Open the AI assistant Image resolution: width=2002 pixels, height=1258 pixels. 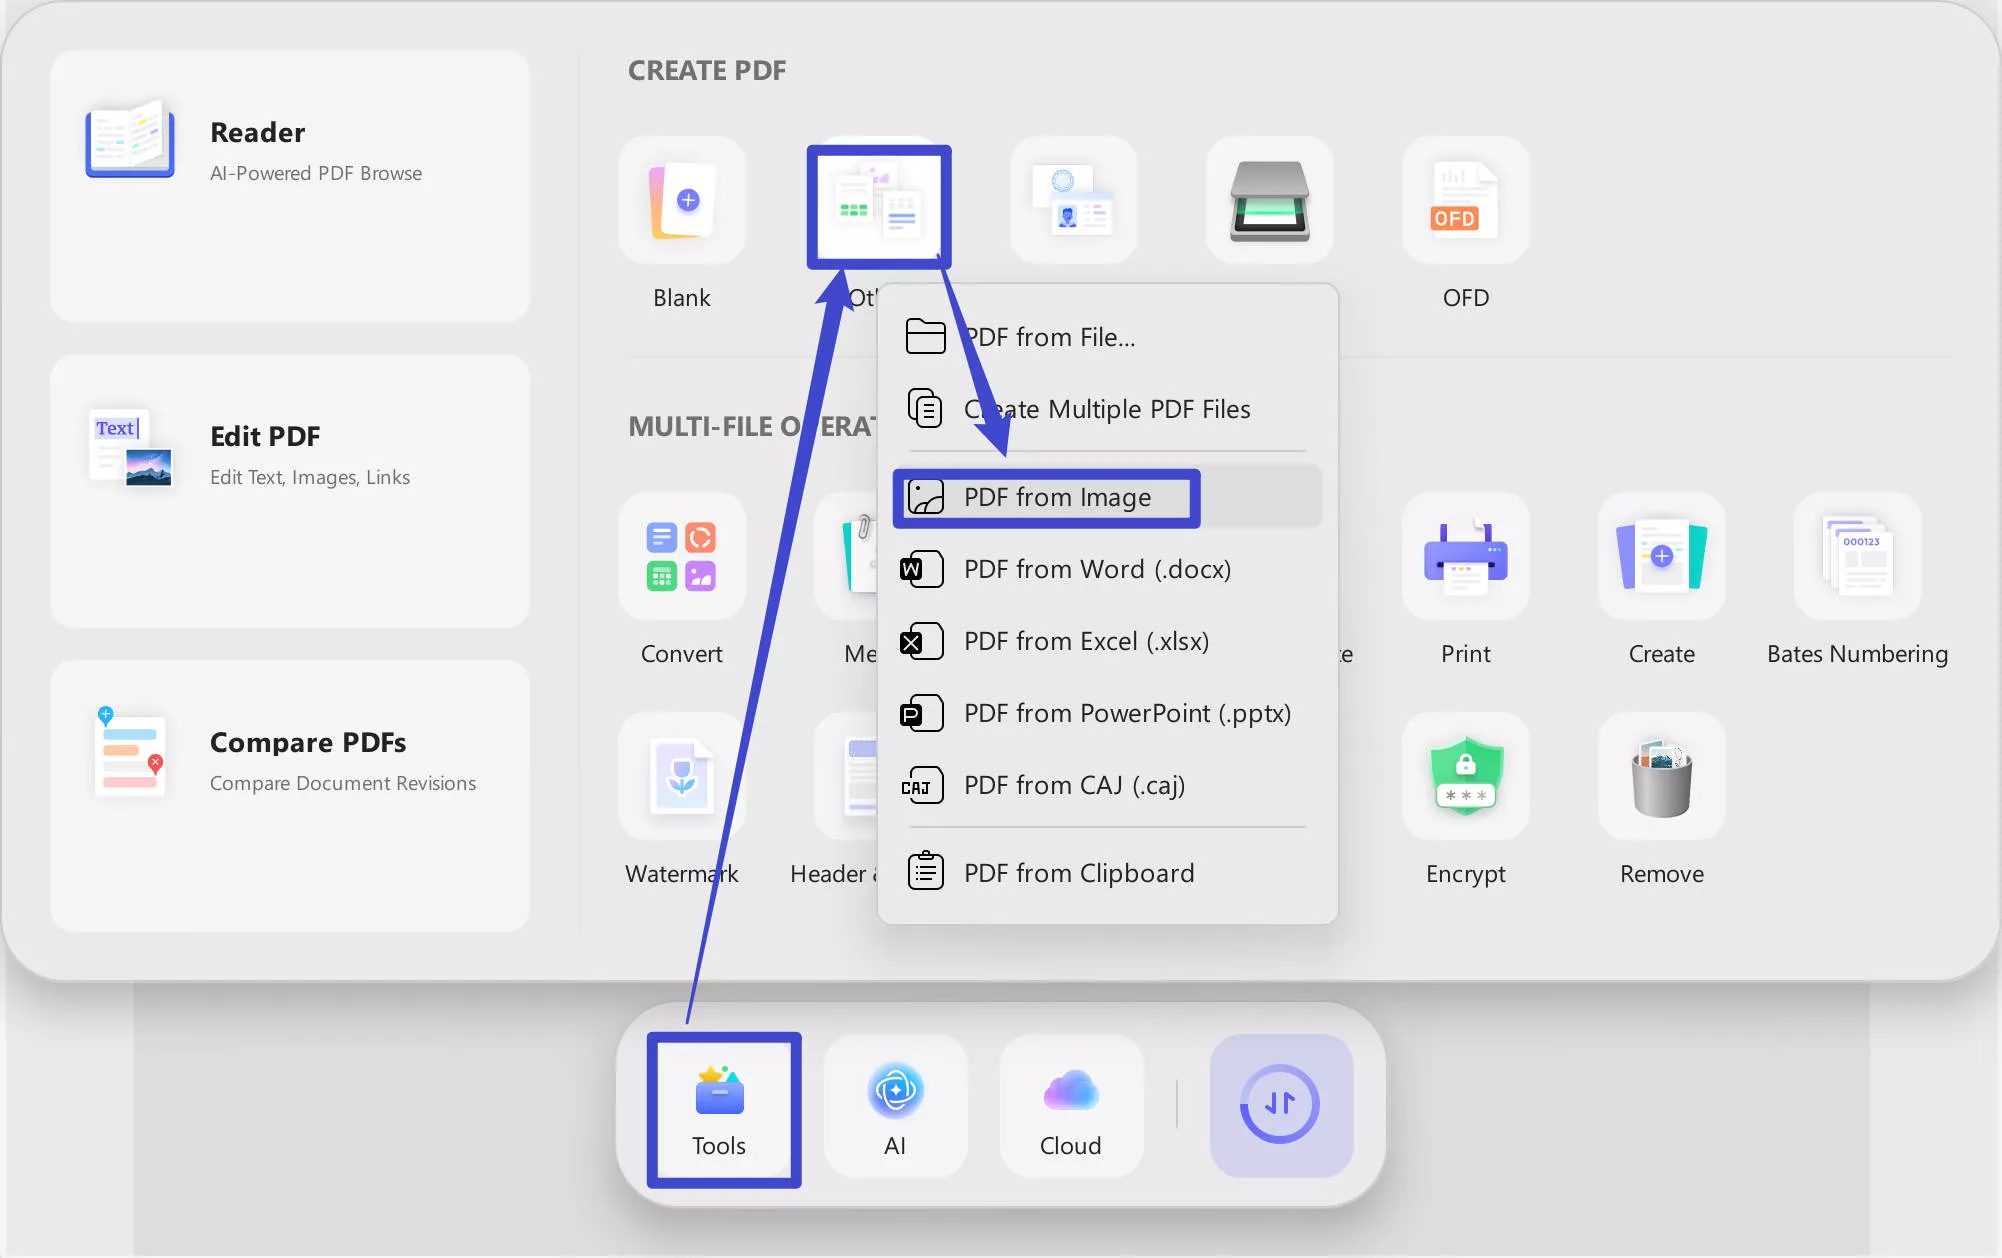(895, 1105)
